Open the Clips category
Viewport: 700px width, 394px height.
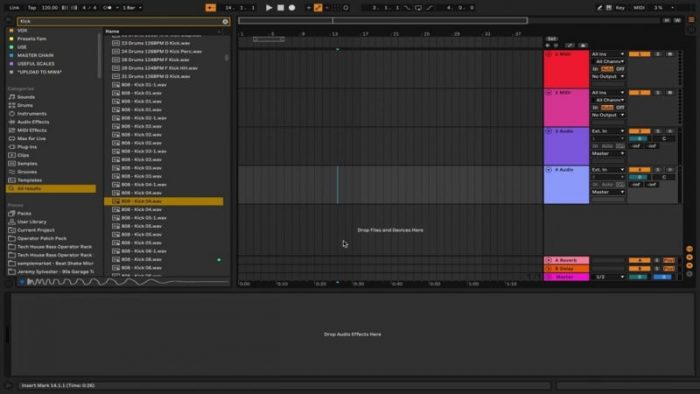point(23,155)
